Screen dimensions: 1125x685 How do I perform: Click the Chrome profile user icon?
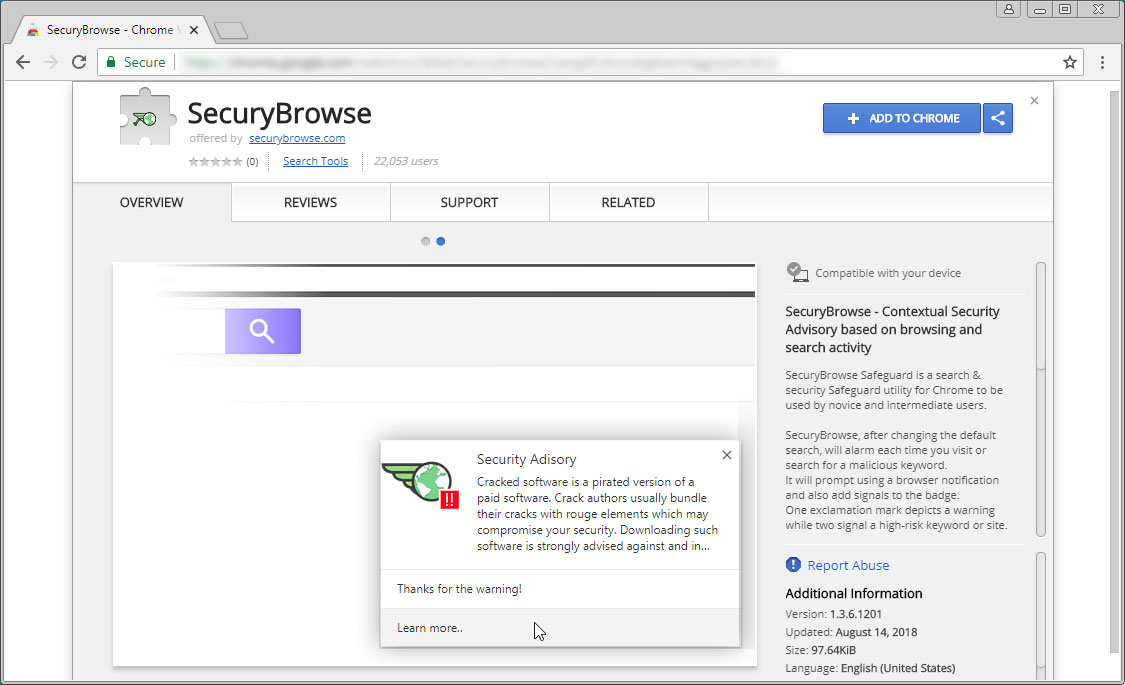coord(1009,9)
